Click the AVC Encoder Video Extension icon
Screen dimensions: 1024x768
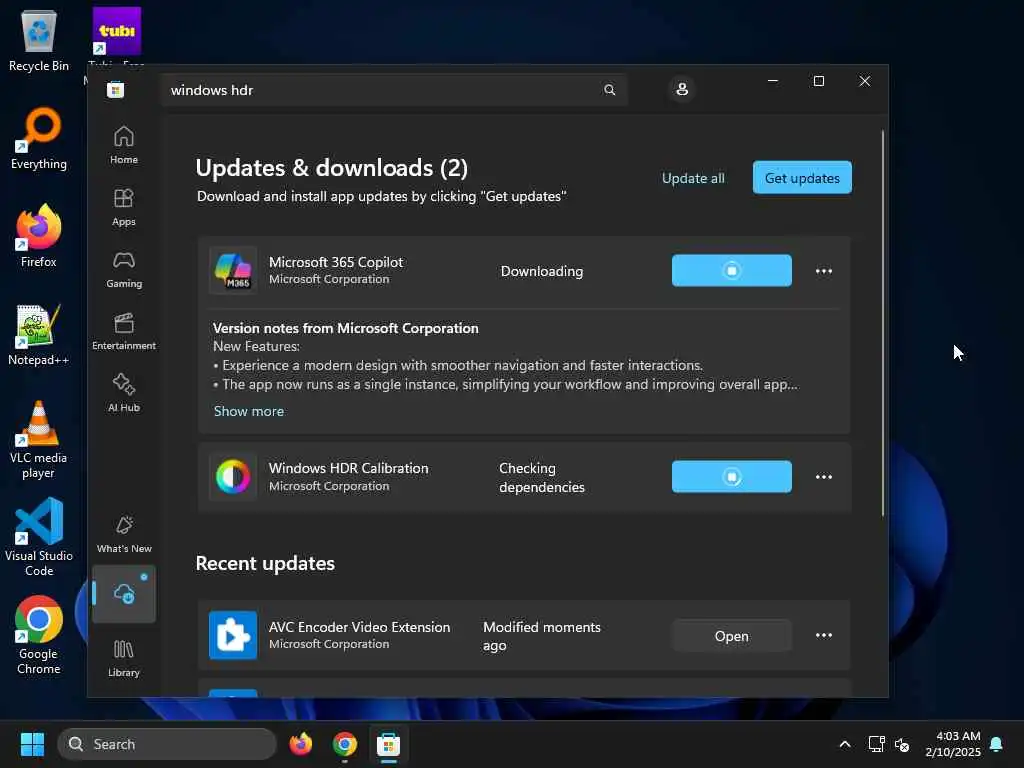coord(233,635)
